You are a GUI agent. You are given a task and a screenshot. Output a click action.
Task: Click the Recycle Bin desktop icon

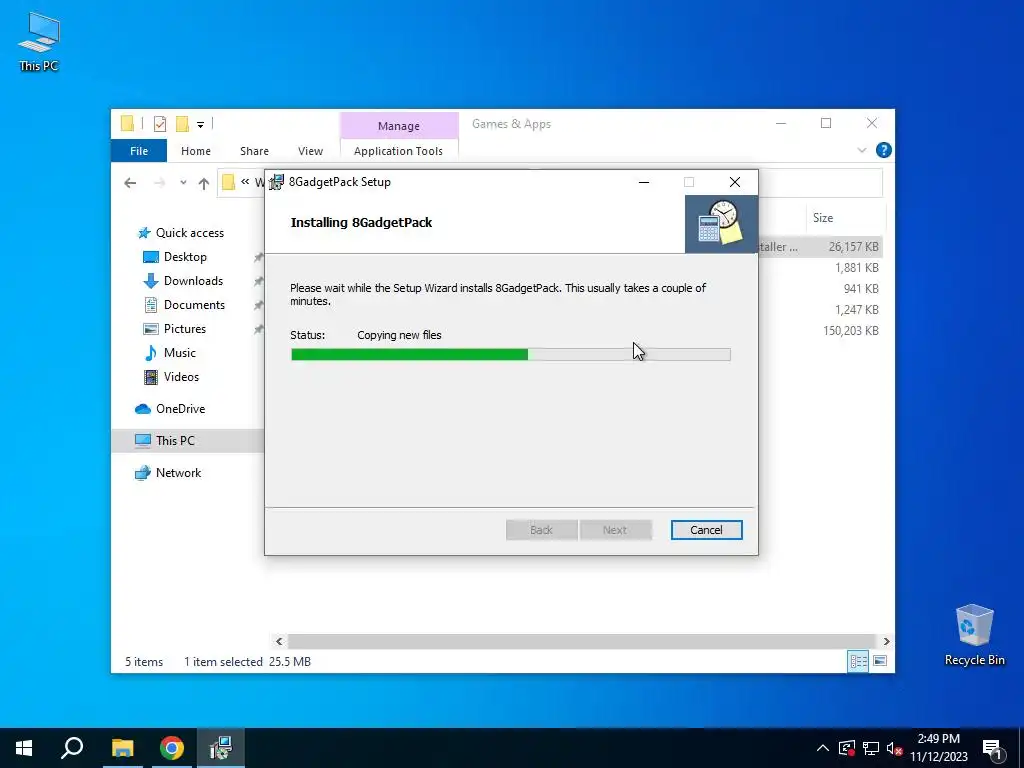tap(974, 635)
